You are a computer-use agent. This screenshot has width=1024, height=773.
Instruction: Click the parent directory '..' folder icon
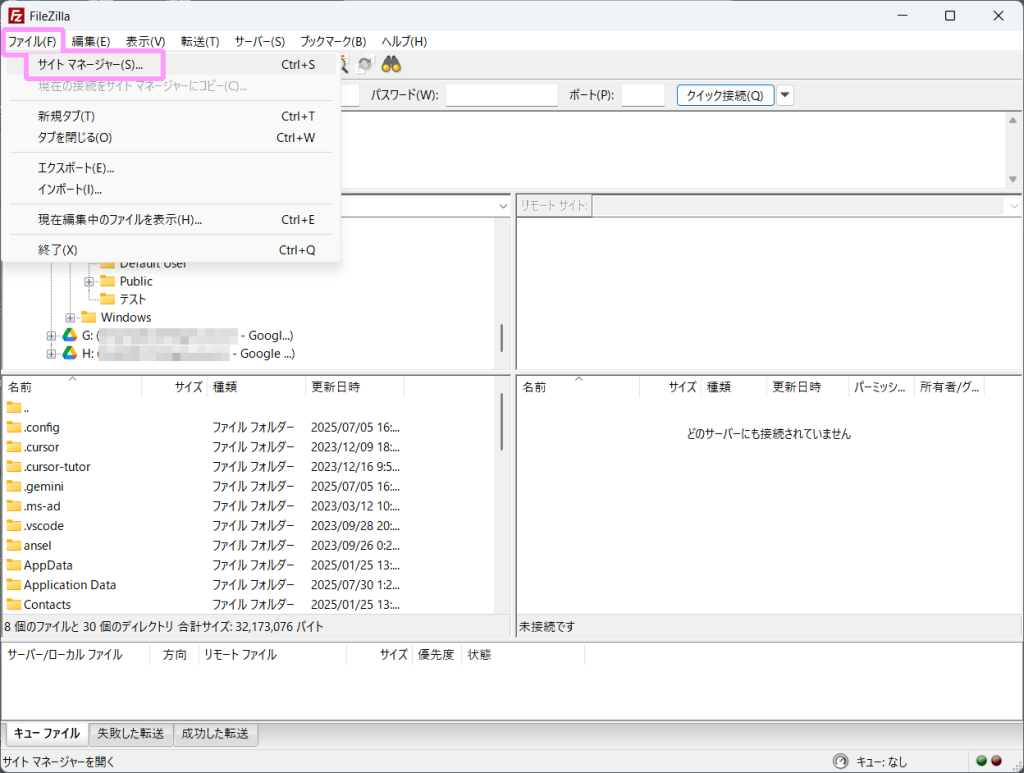tap(14, 407)
